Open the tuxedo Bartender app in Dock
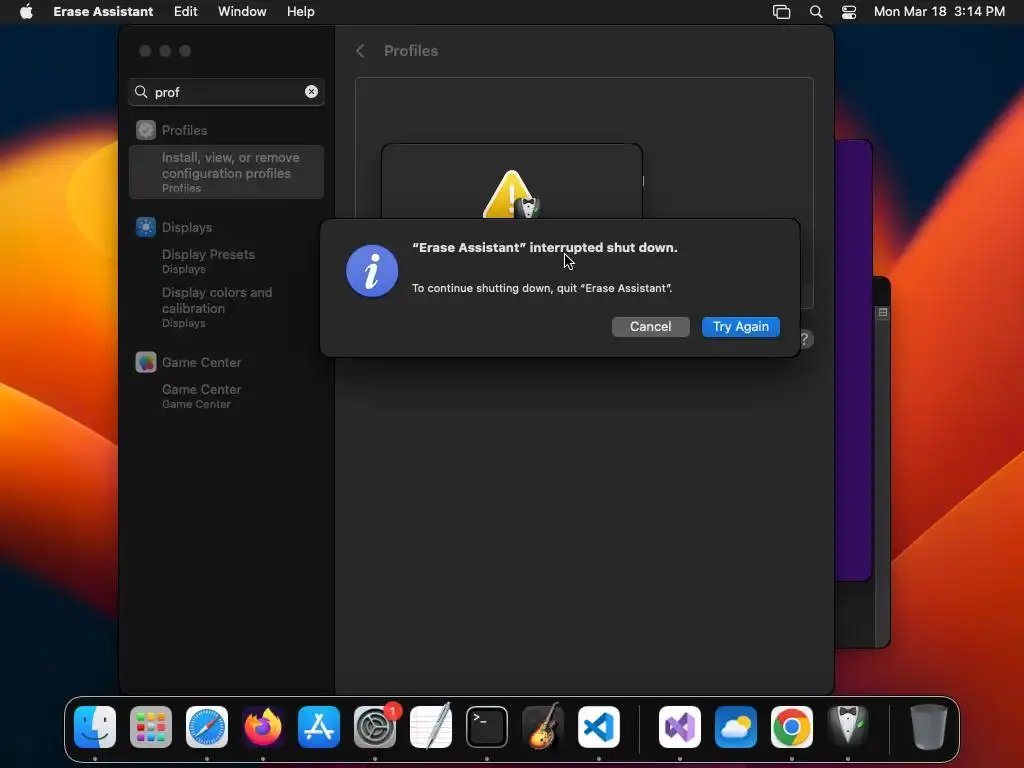 click(x=848, y=727)
